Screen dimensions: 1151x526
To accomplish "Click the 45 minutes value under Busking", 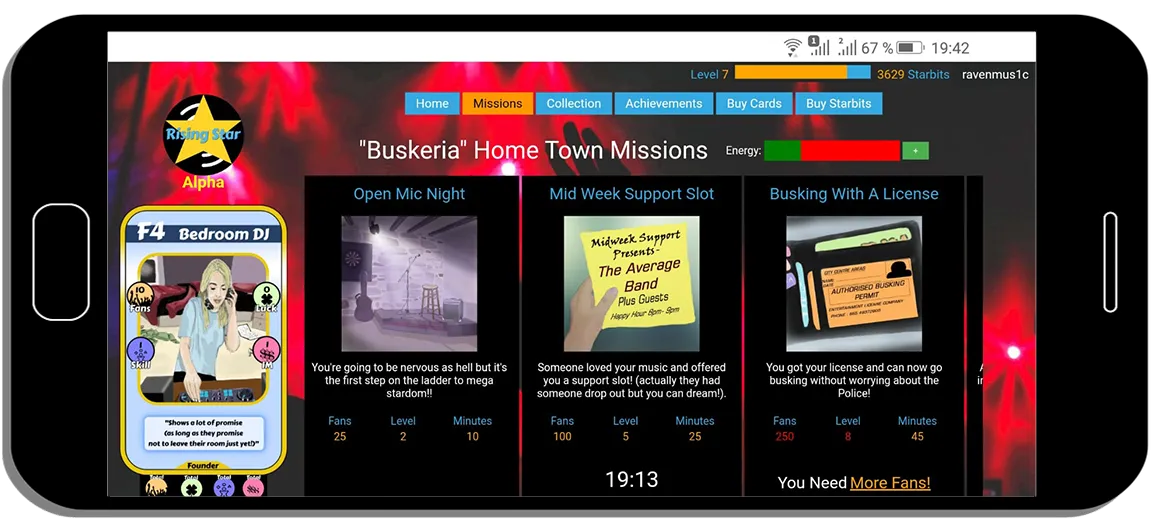I will click(917, 436).
